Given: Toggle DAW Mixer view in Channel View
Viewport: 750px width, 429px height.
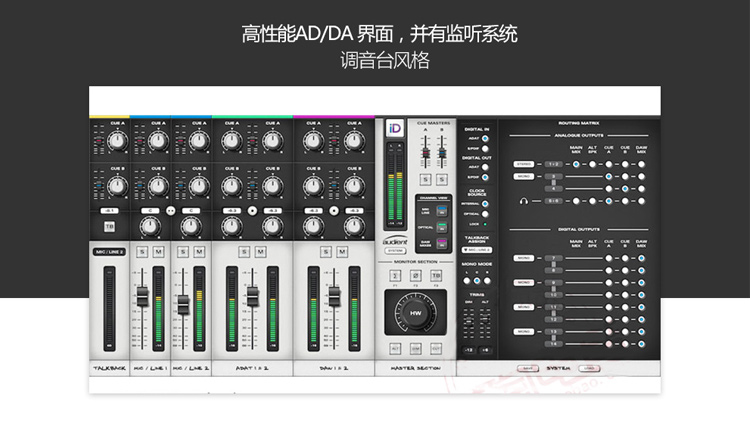Looking at the screenshot, I should 442,243.
